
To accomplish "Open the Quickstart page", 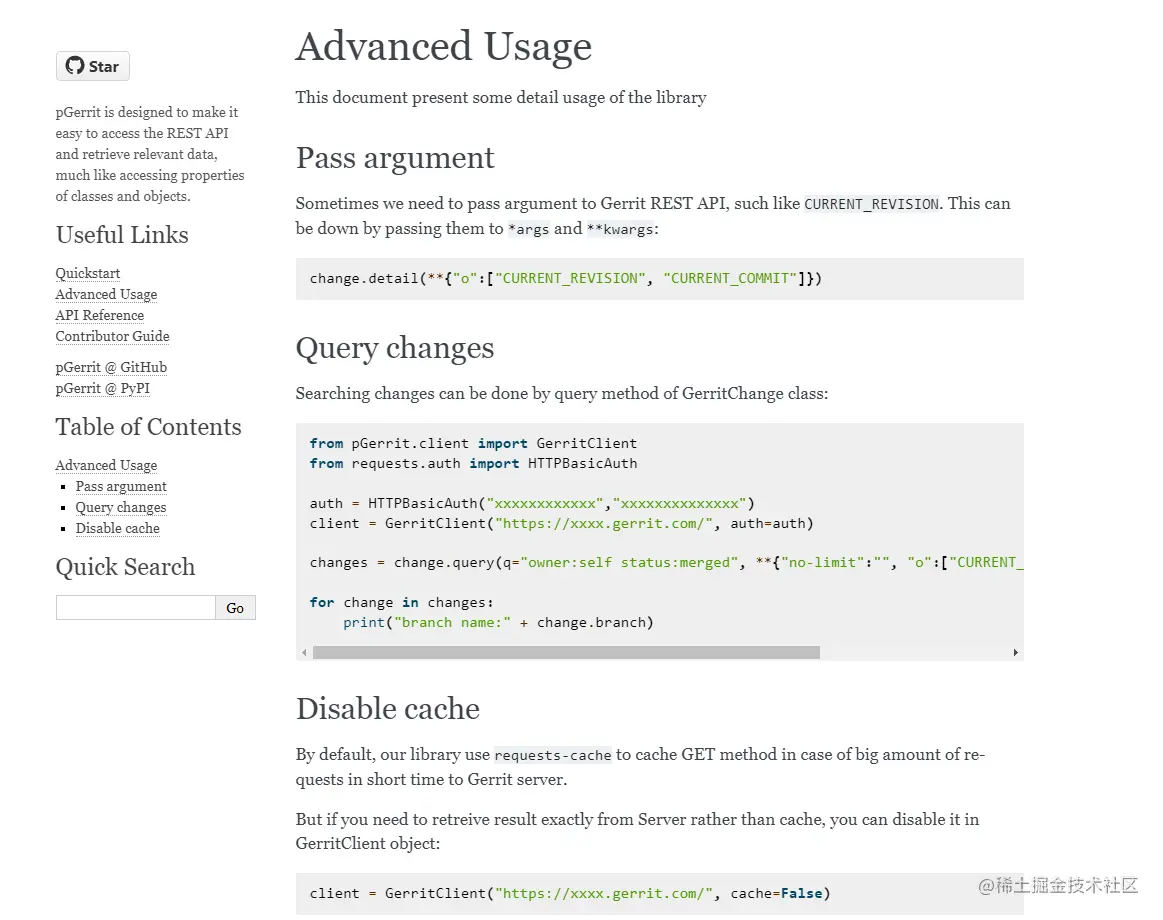I will pyautogui.click(x=87, y=272).
